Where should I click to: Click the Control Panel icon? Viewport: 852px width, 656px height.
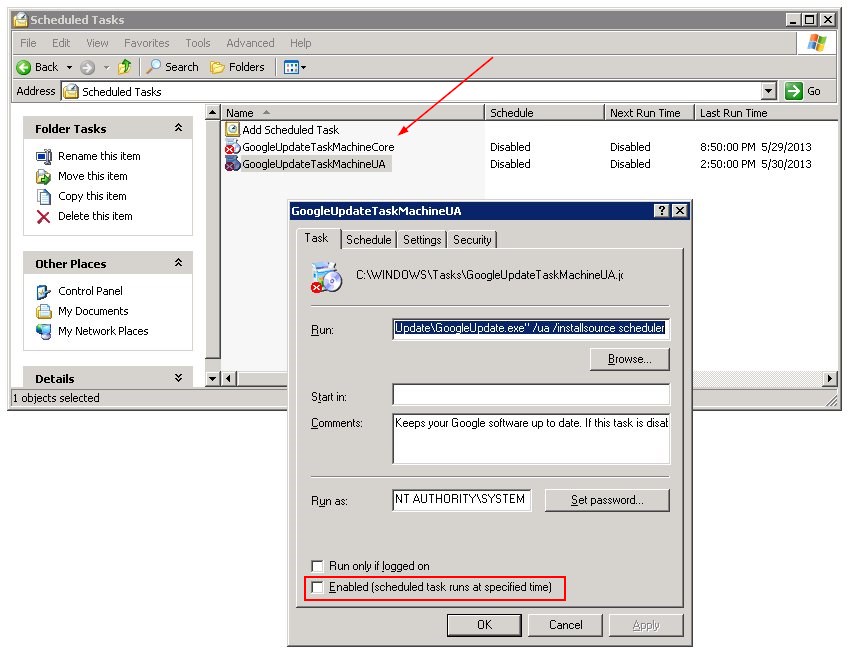(43, 292)
